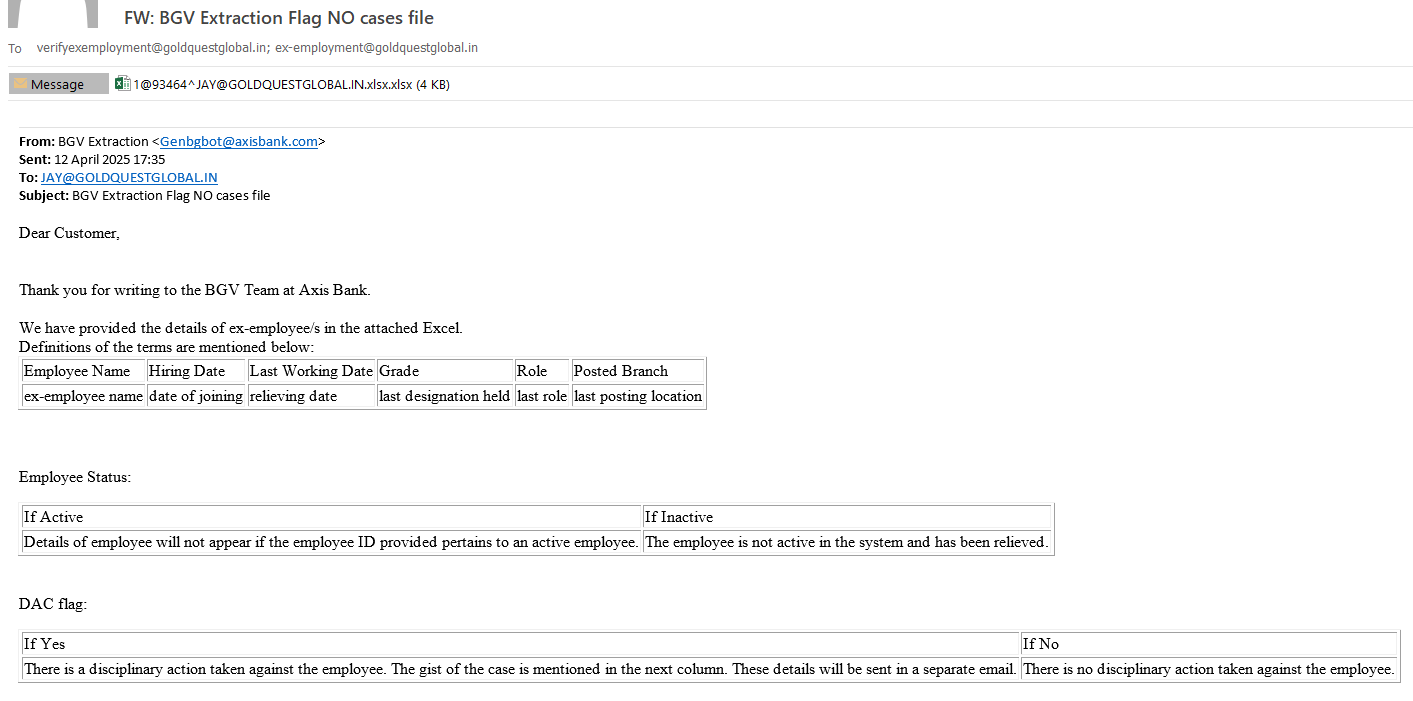Click the 'Grade' table cell

[x=445, y=371]
